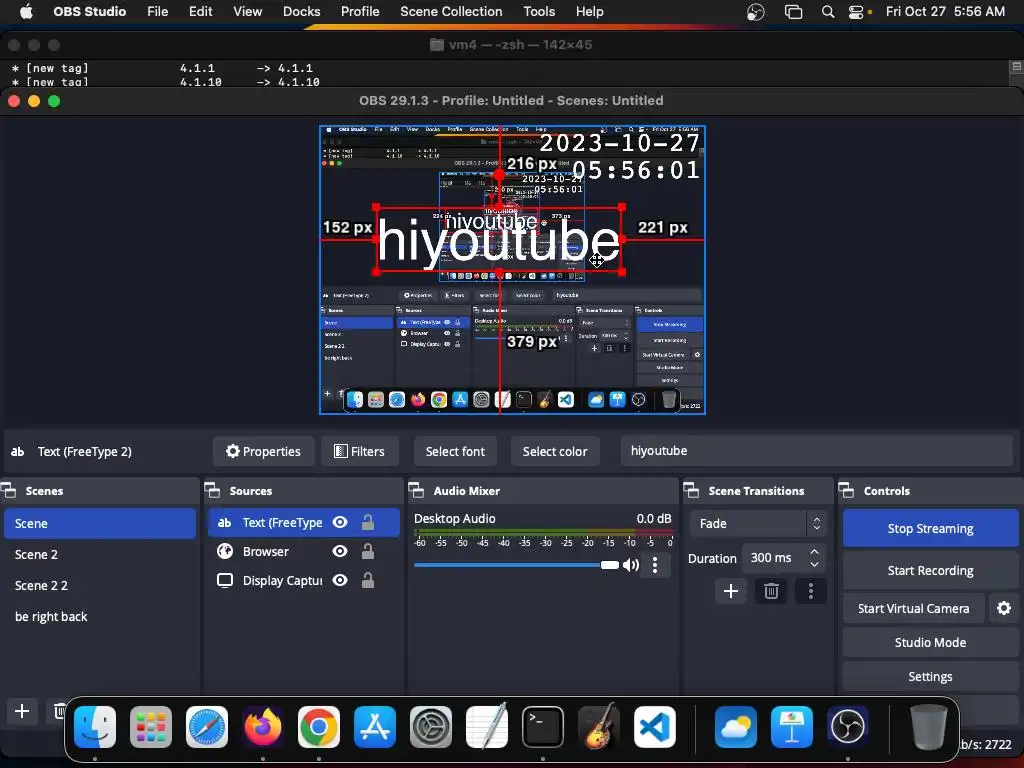Click the Desktop Audio volume slider handle

tap(610, 565)
